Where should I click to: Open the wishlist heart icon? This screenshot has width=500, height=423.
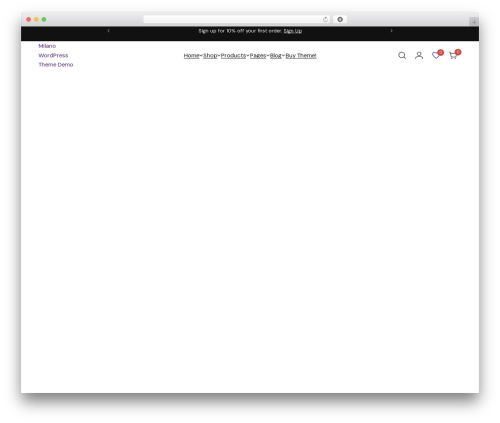[436, 55]
